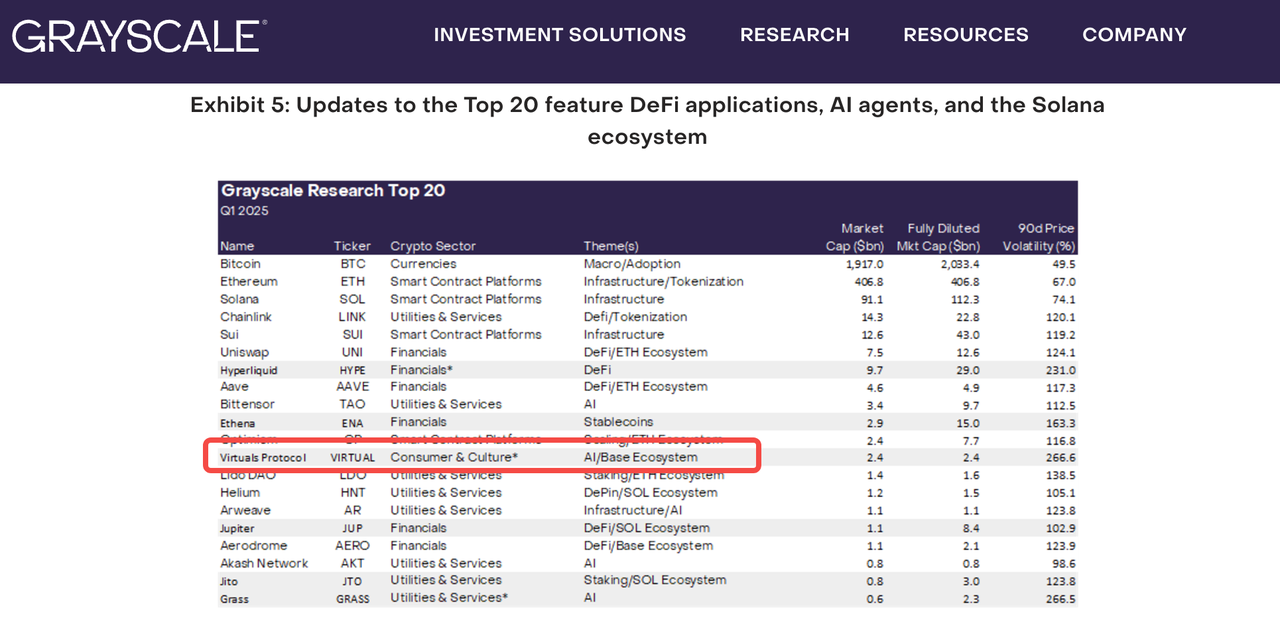Open the Investment Solutions menu
Viewport: 1280px width, 623px height.
[x=559, y=35]
